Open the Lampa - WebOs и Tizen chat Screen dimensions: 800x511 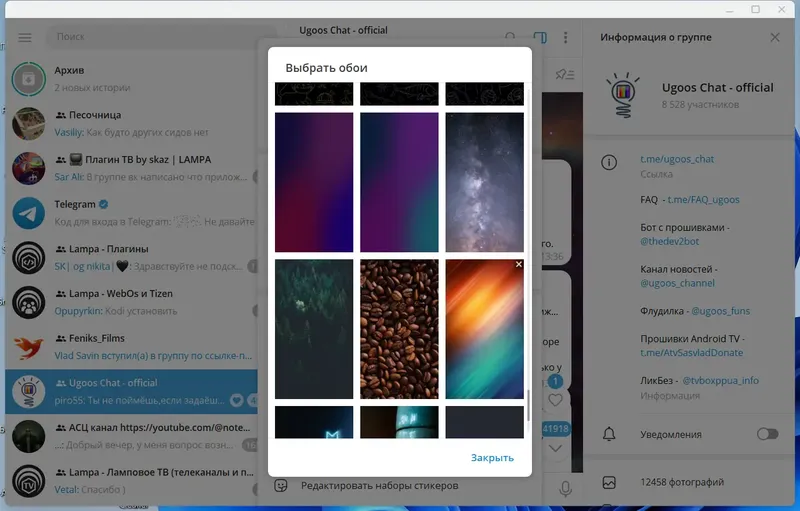coord(132,302)
